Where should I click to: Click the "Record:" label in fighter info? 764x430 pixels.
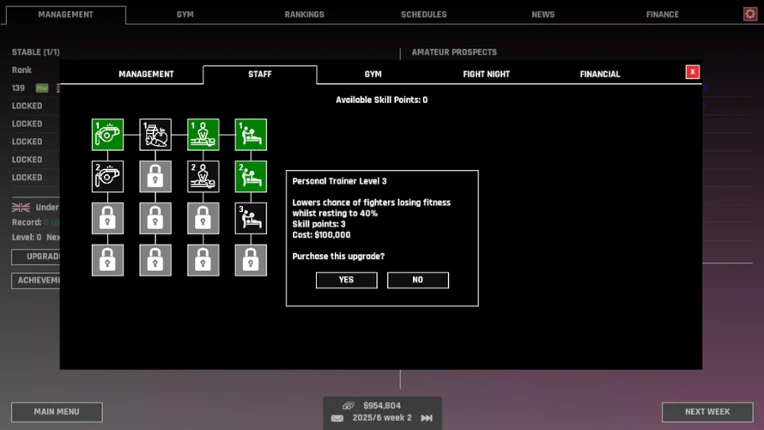[26, 223]
